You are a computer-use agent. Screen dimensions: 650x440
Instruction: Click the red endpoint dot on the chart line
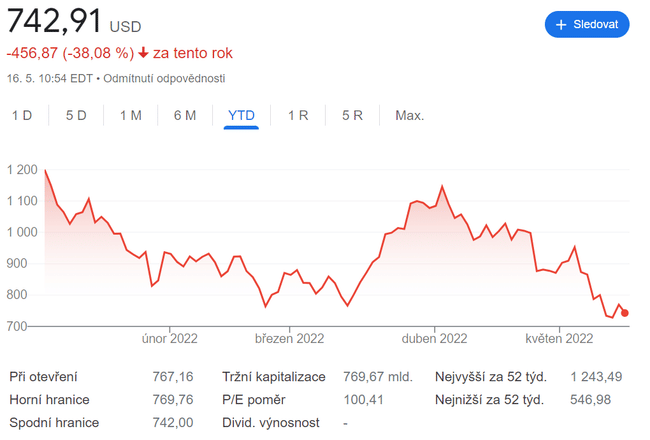[x=625, y=313]
